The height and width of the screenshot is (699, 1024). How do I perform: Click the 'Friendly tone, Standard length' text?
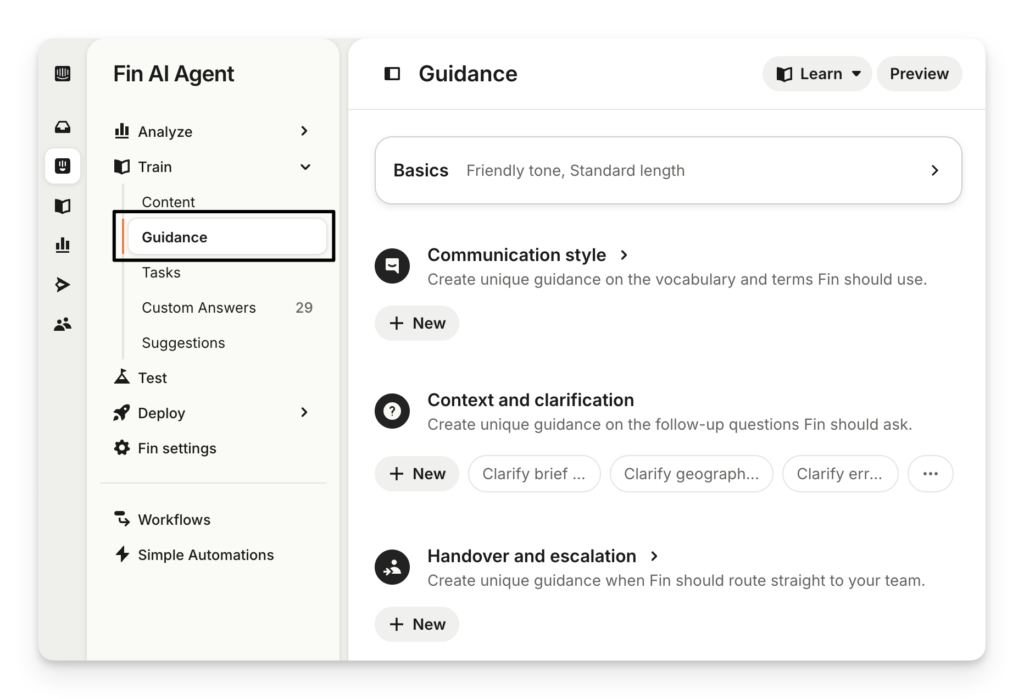pyautogui.click(x=575, y=171)
